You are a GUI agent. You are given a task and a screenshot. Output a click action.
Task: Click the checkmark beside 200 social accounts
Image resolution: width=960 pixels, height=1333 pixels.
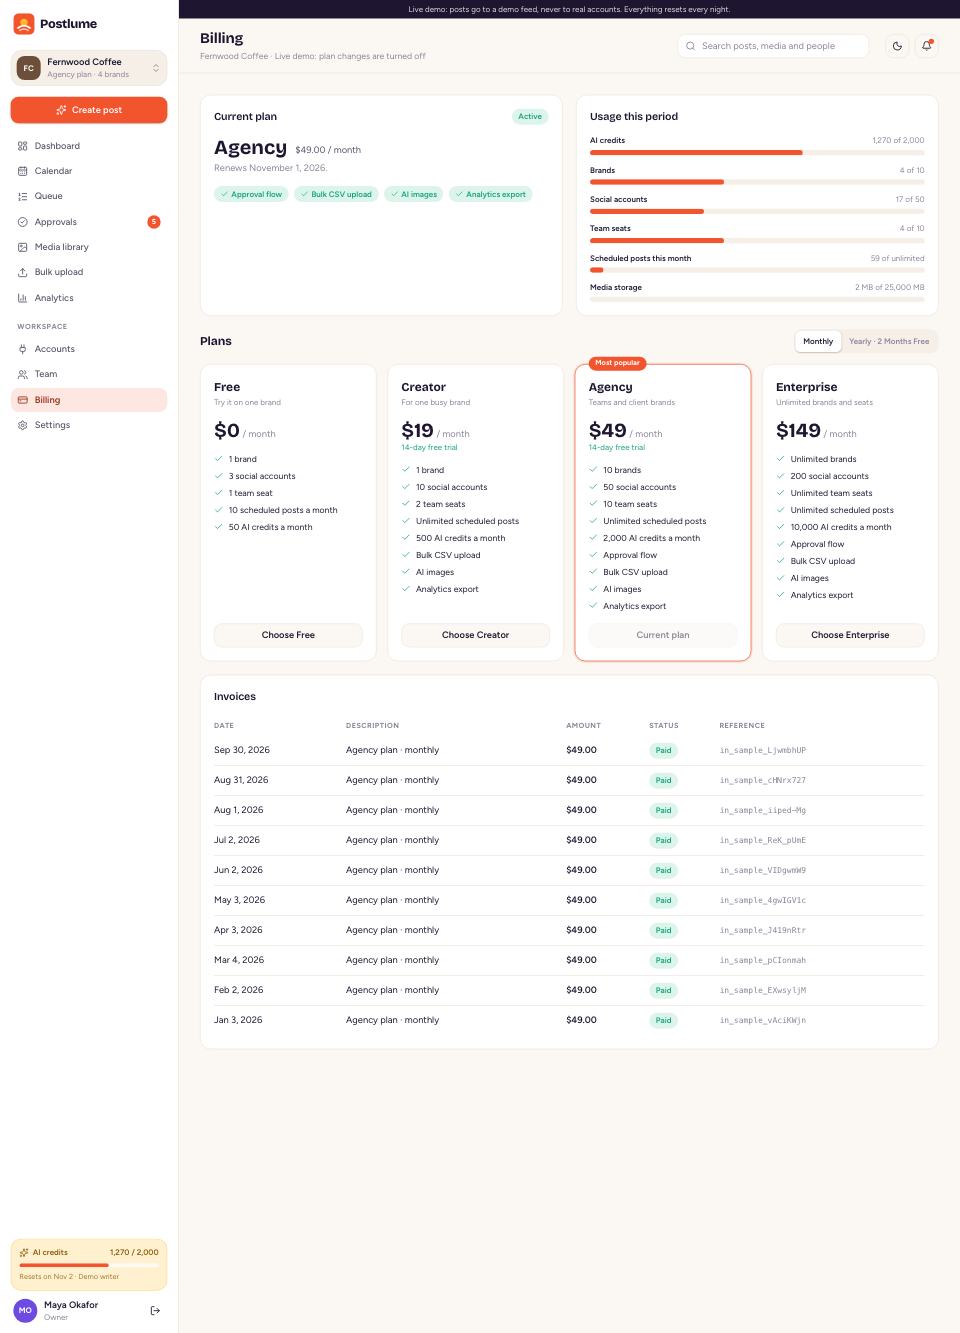[781, 476]
